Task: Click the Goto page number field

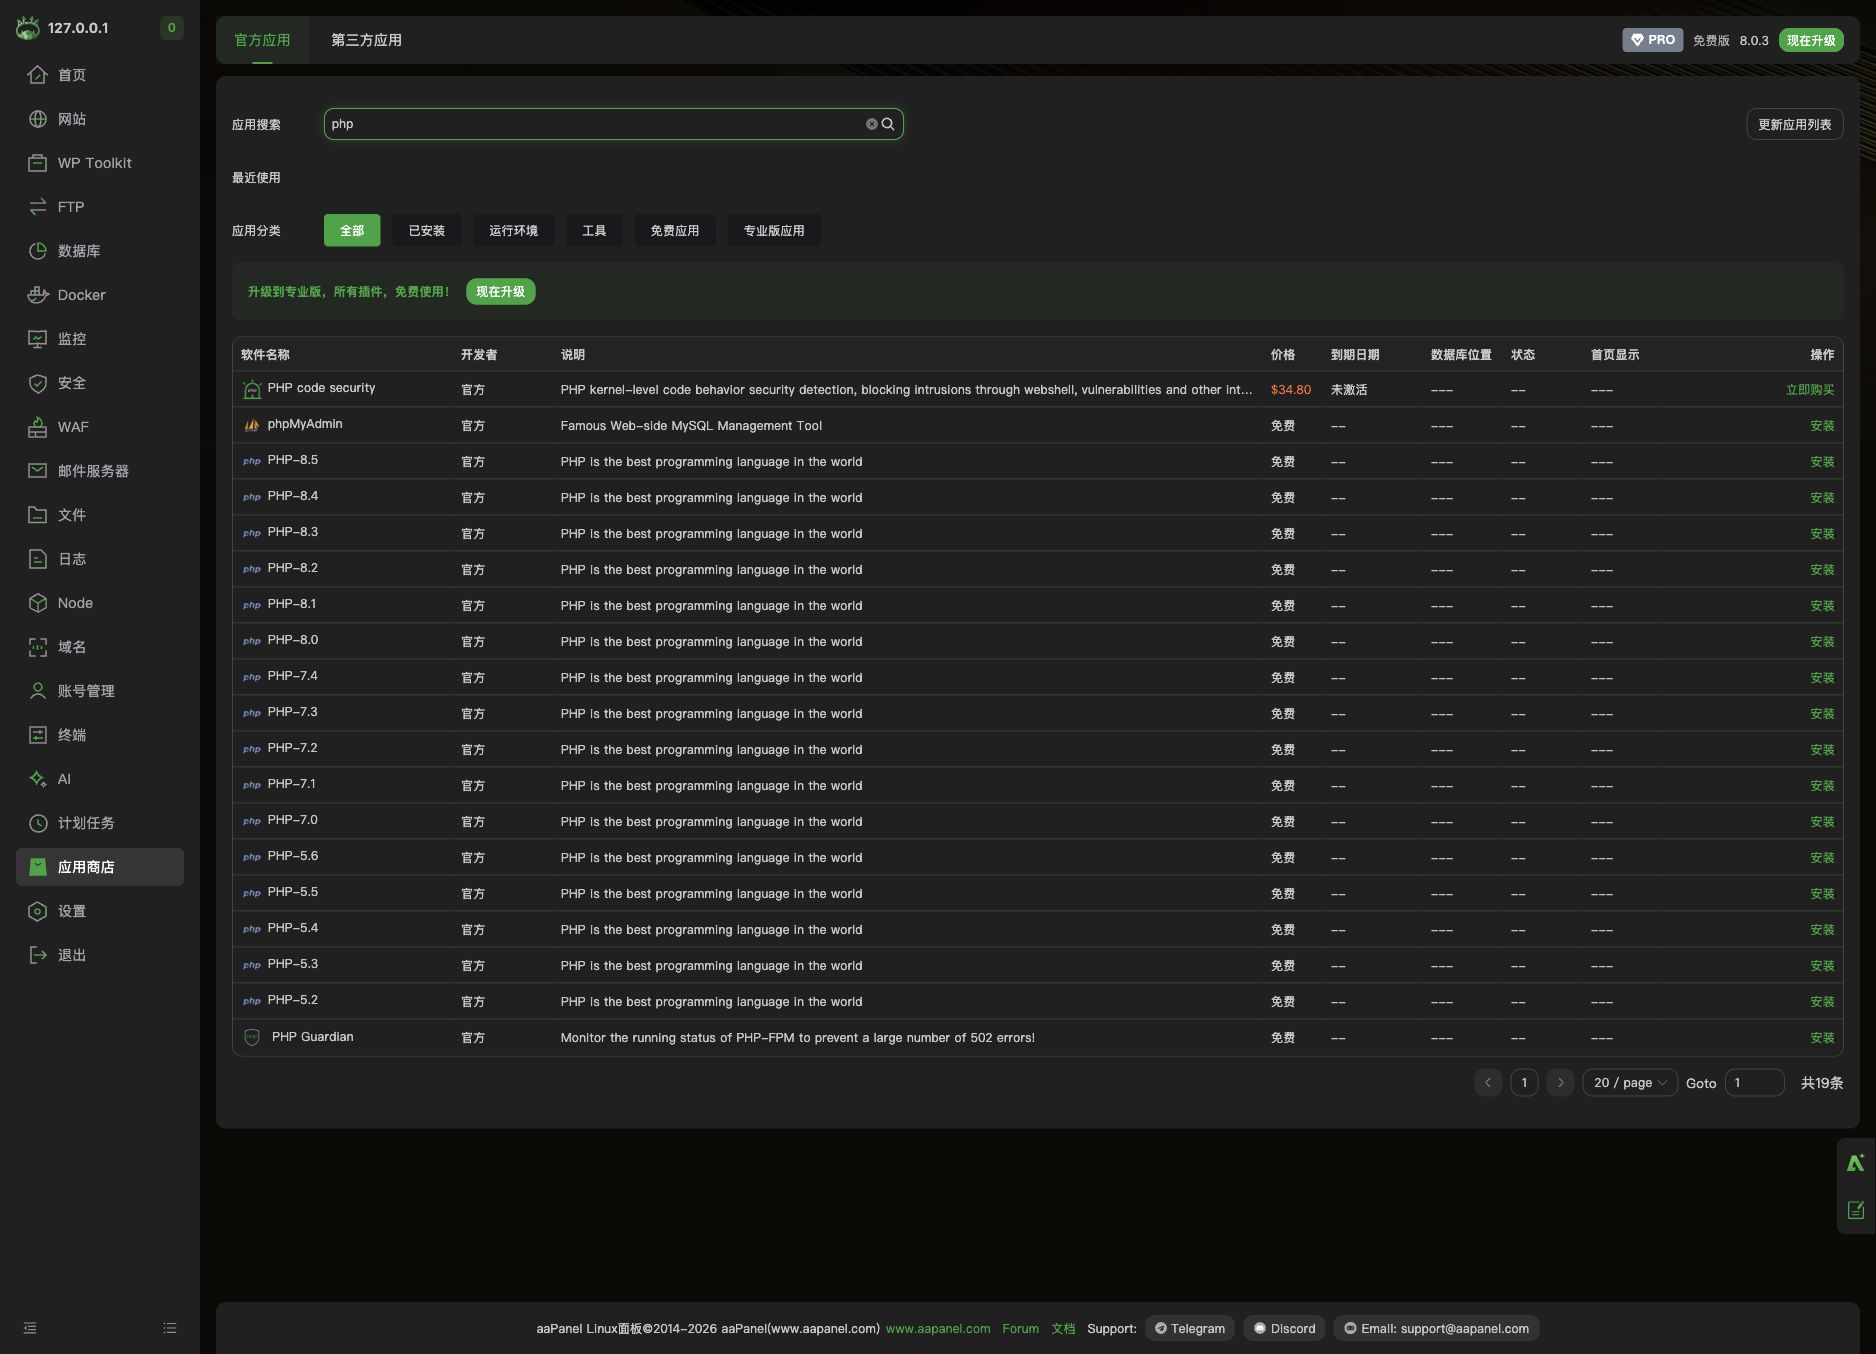Action: (x=1755, y=1083)
